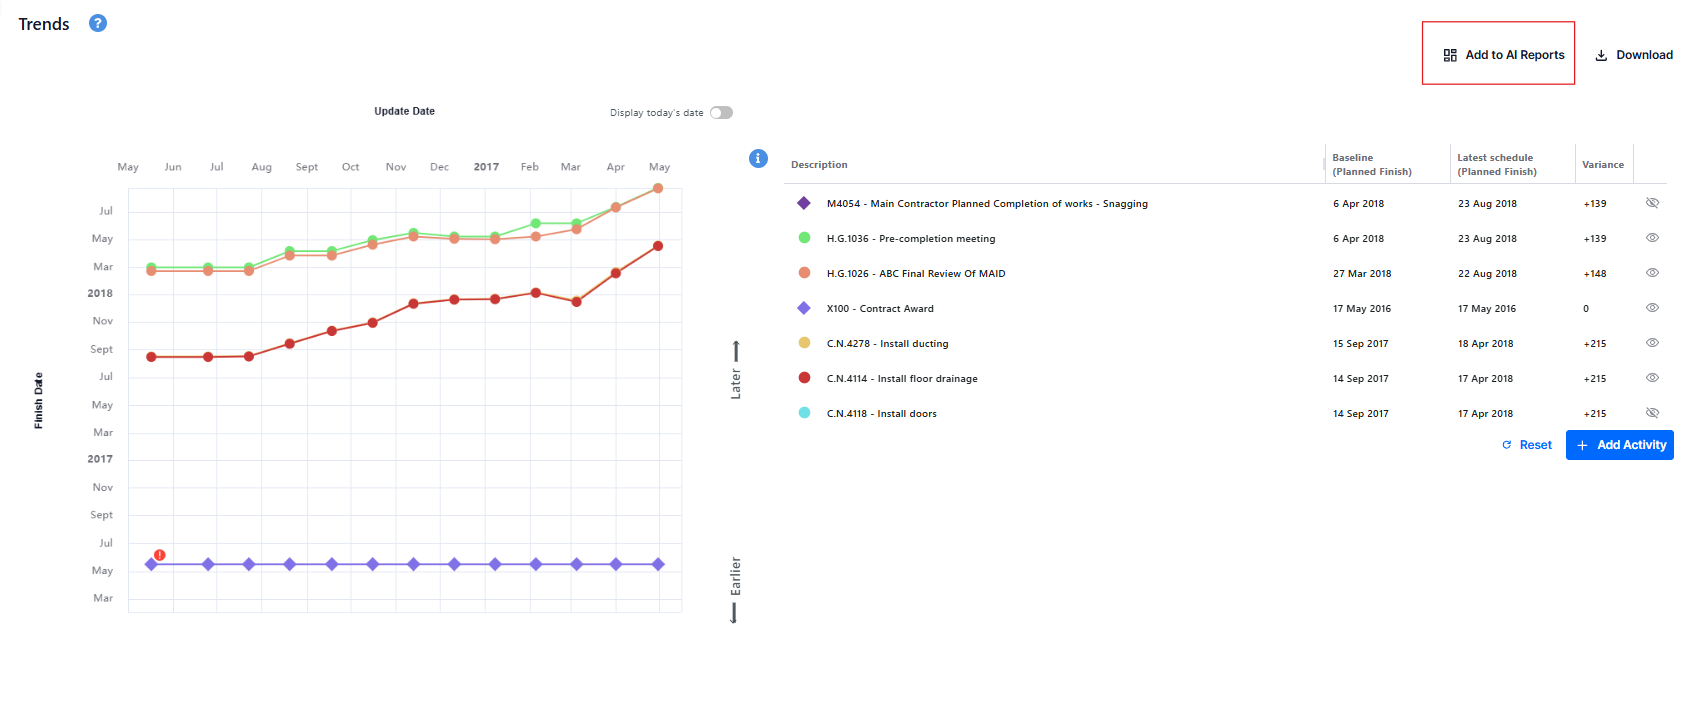Select H.G.1026 - ABC Final Review Of MAID
The height and width of the screenshot is (707, 1707).
(916, 274)
